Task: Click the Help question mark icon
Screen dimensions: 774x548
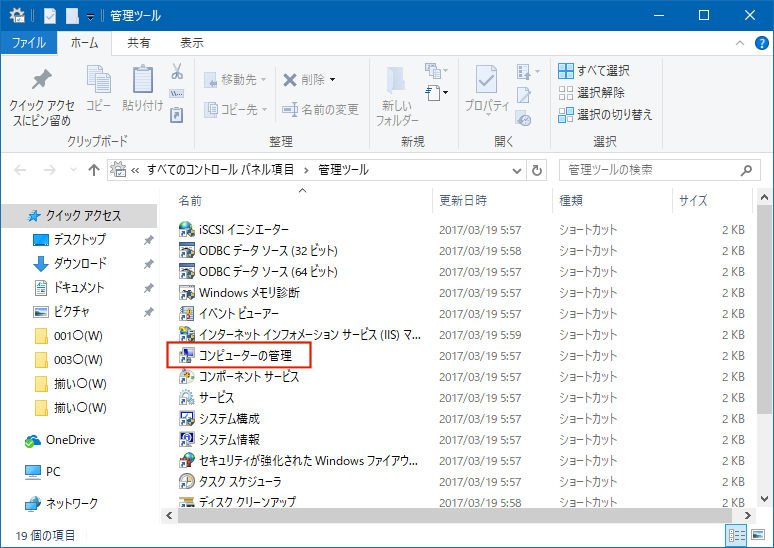Action: click(762, 43)
